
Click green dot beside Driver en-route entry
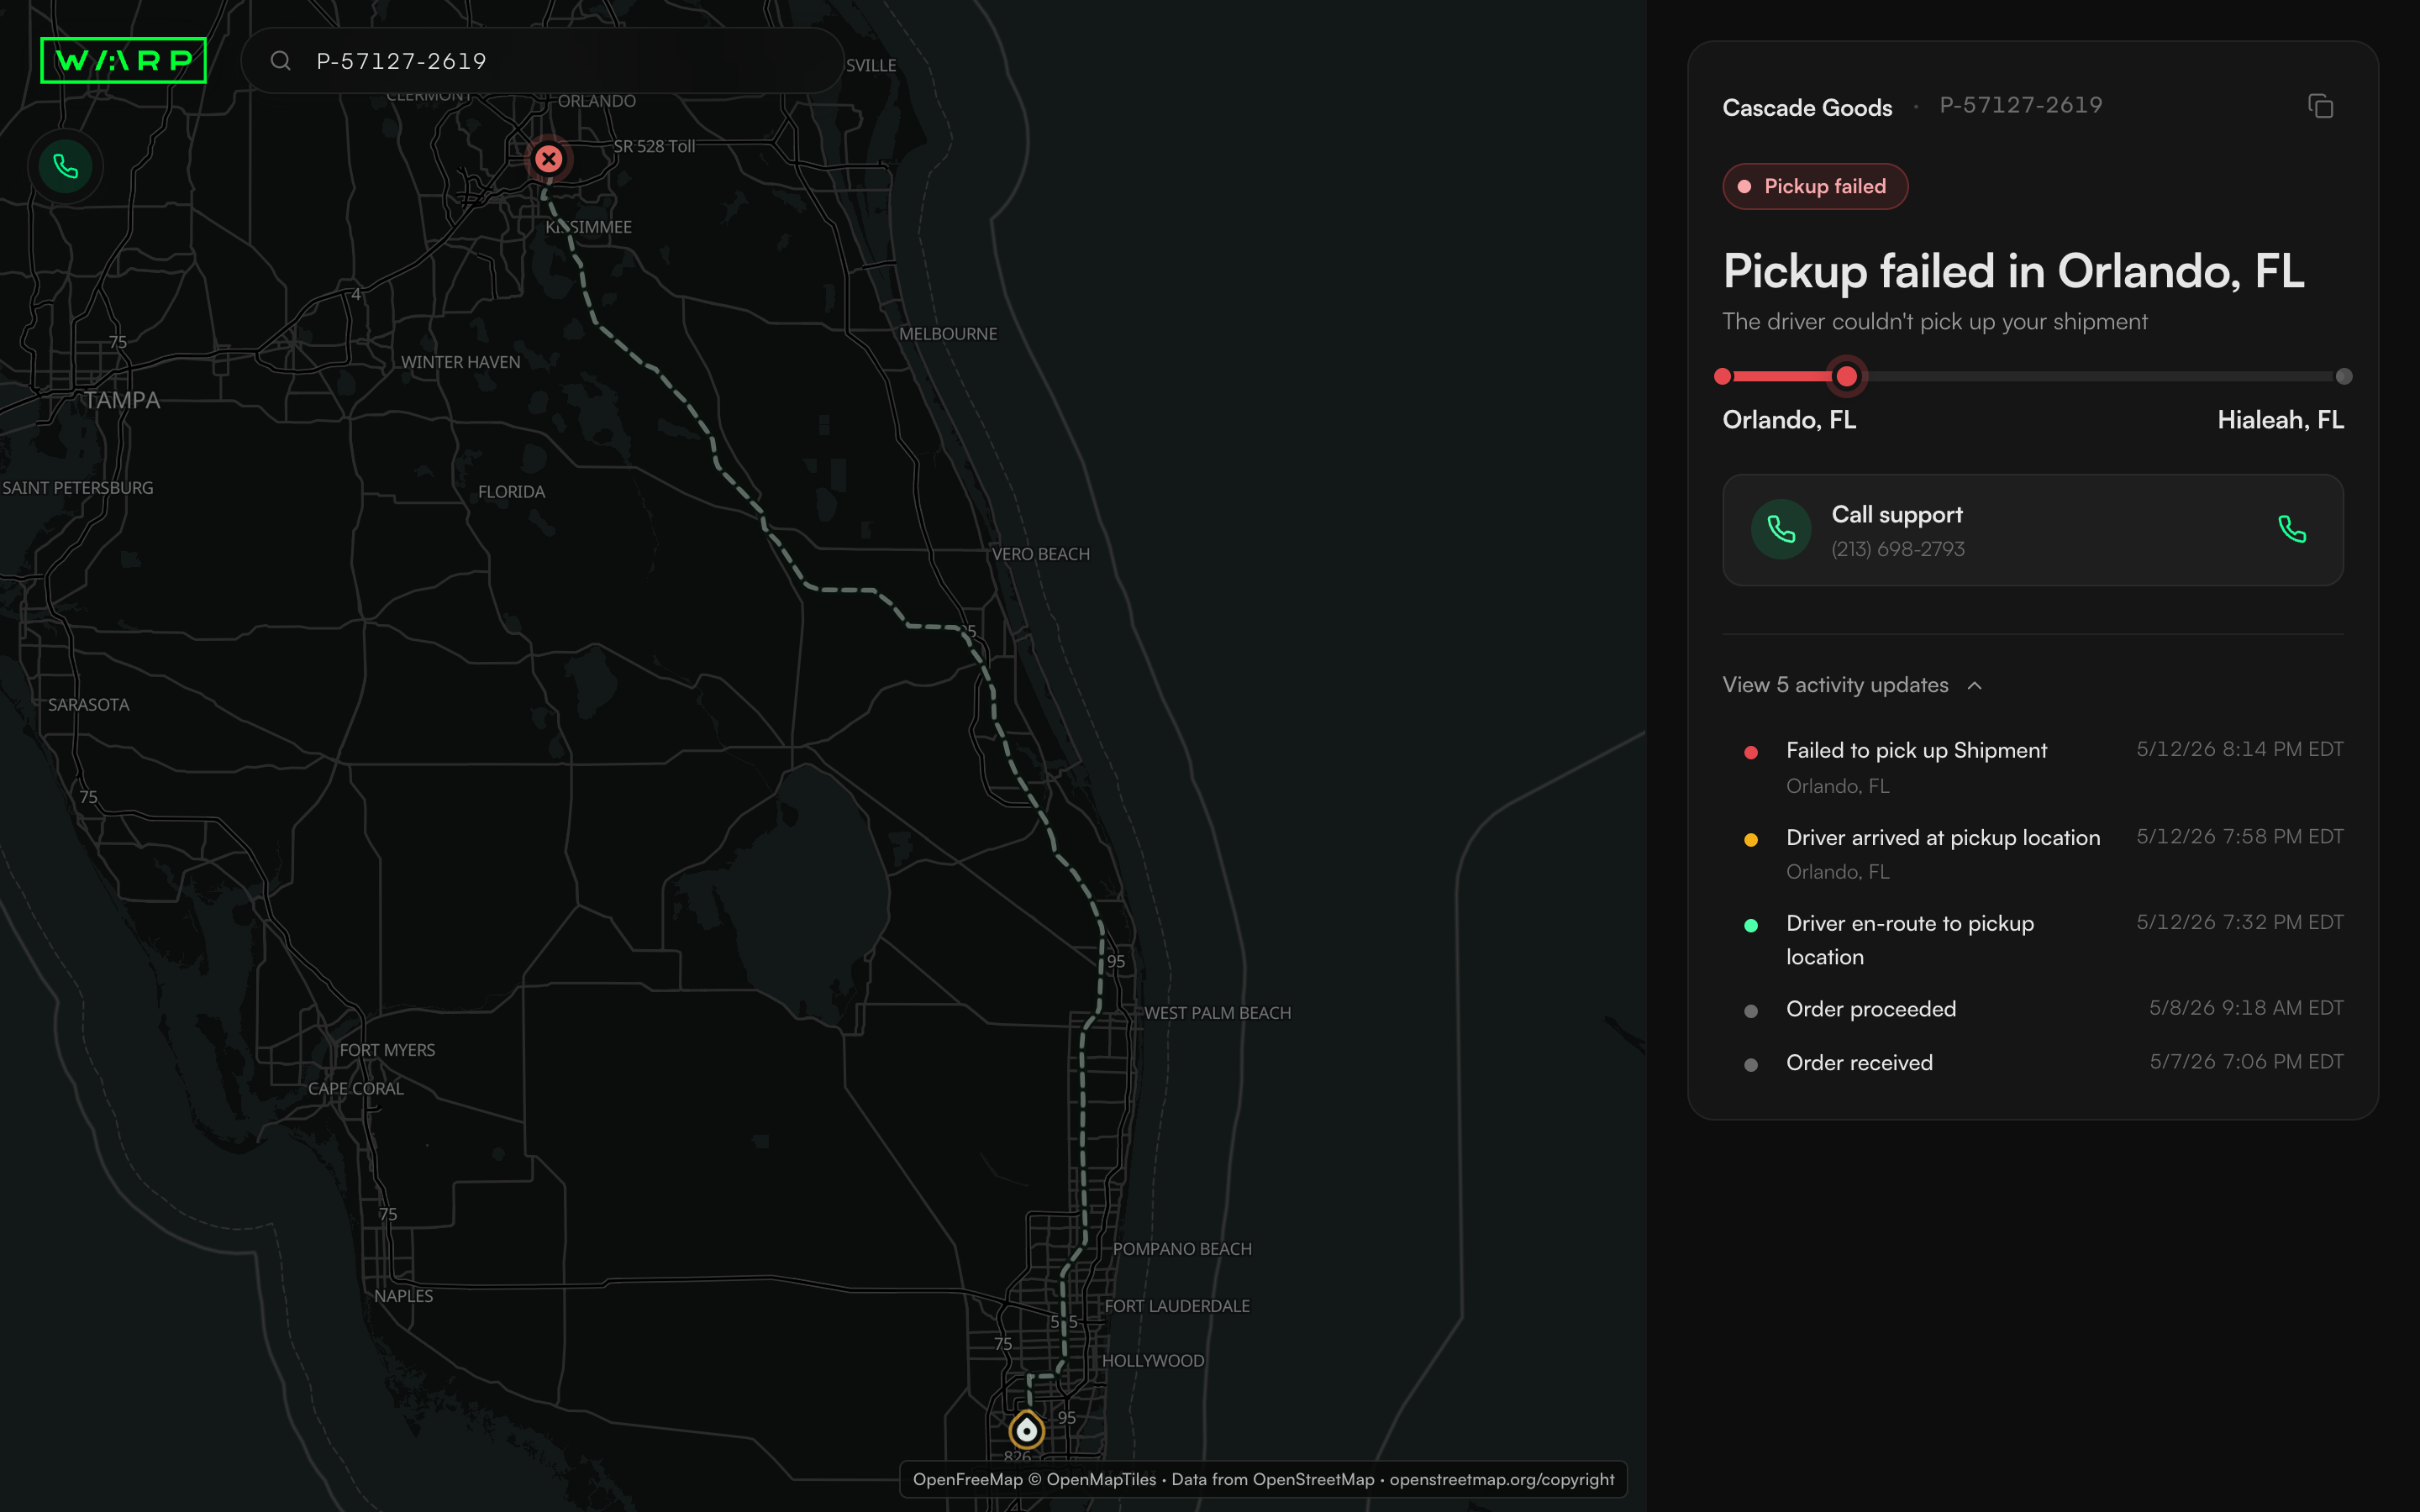click(1751, 925)
